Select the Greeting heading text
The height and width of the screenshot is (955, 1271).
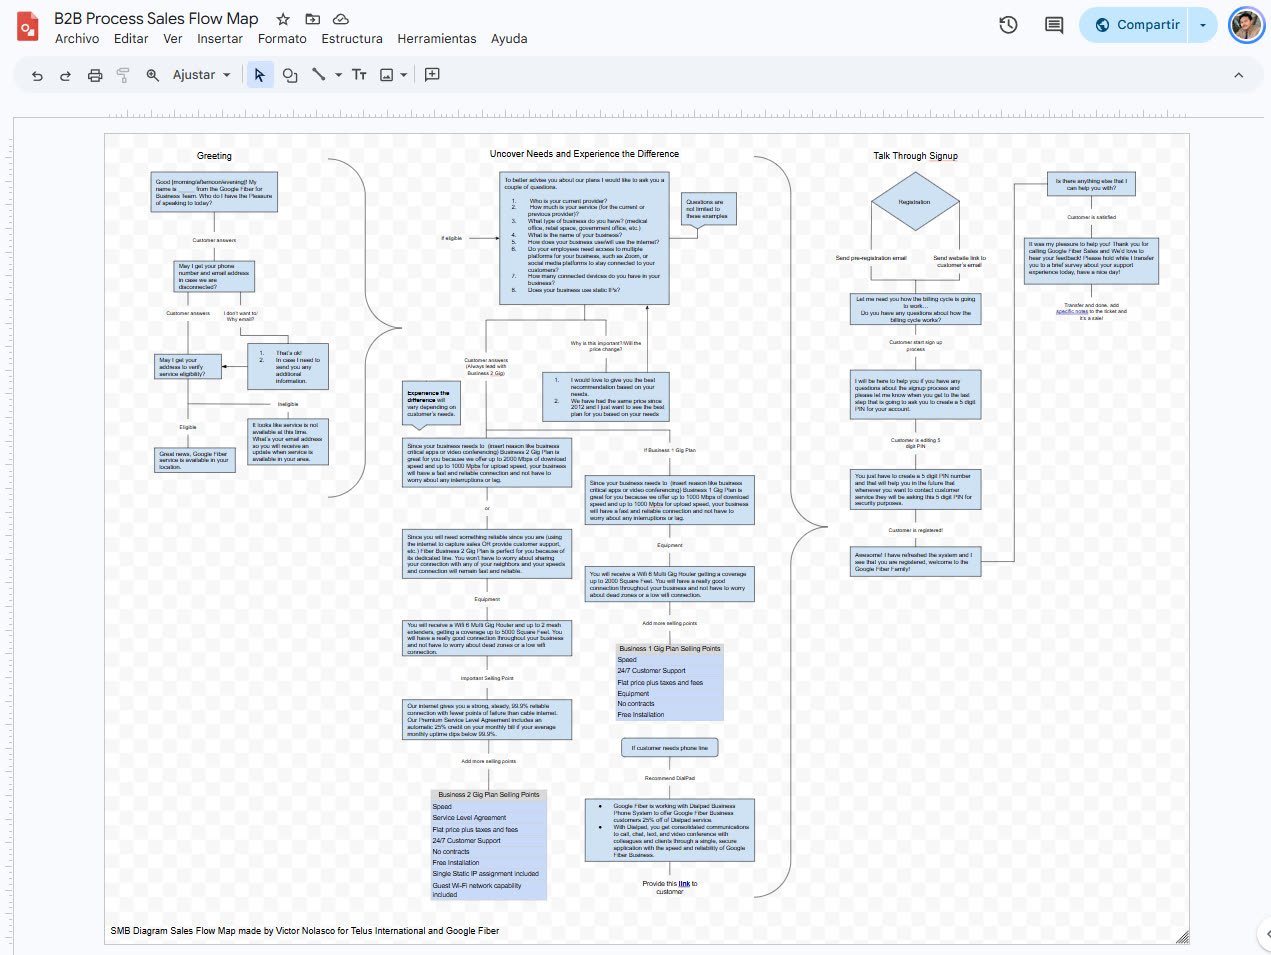coord(214,156)
